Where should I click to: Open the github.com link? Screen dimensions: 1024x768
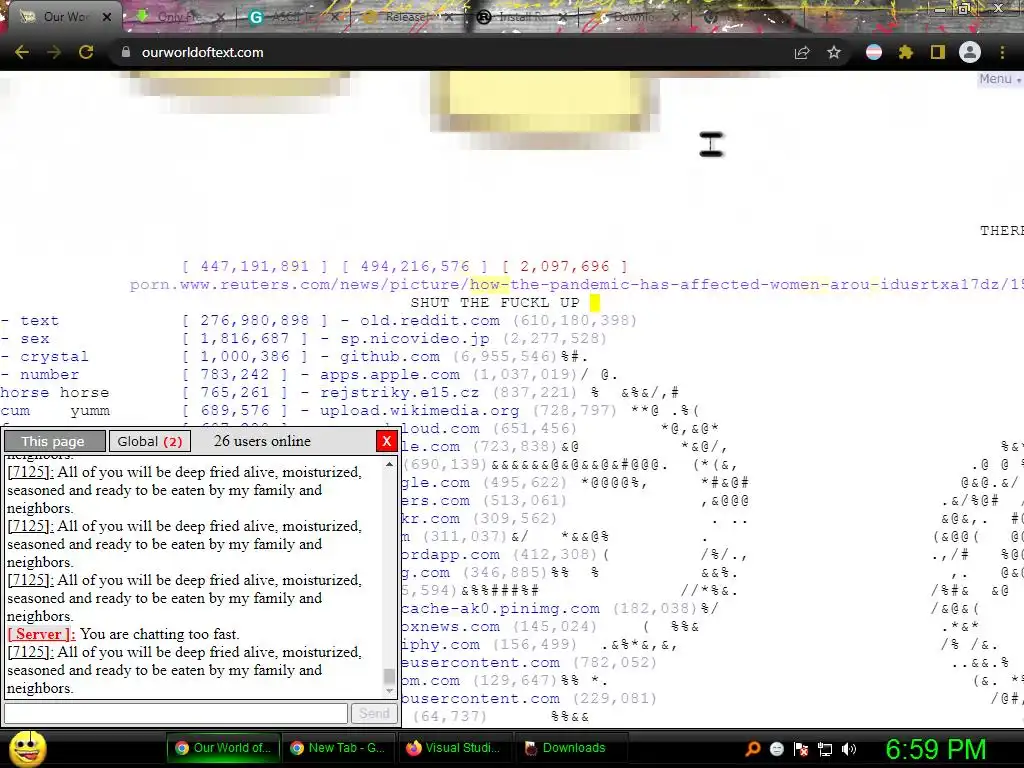click(390, 357)
